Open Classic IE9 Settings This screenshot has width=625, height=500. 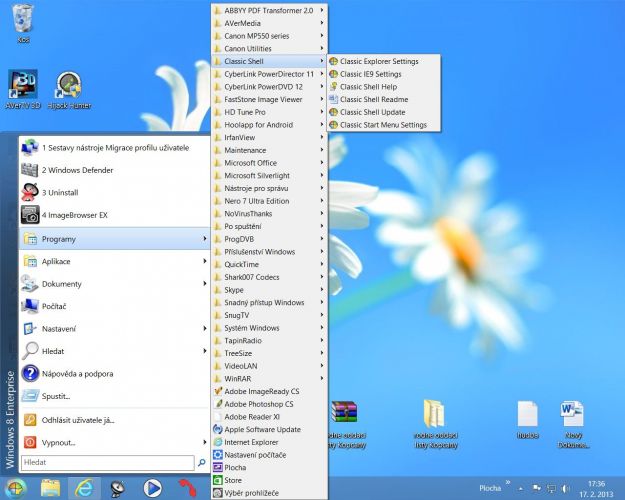coord(384,74)
